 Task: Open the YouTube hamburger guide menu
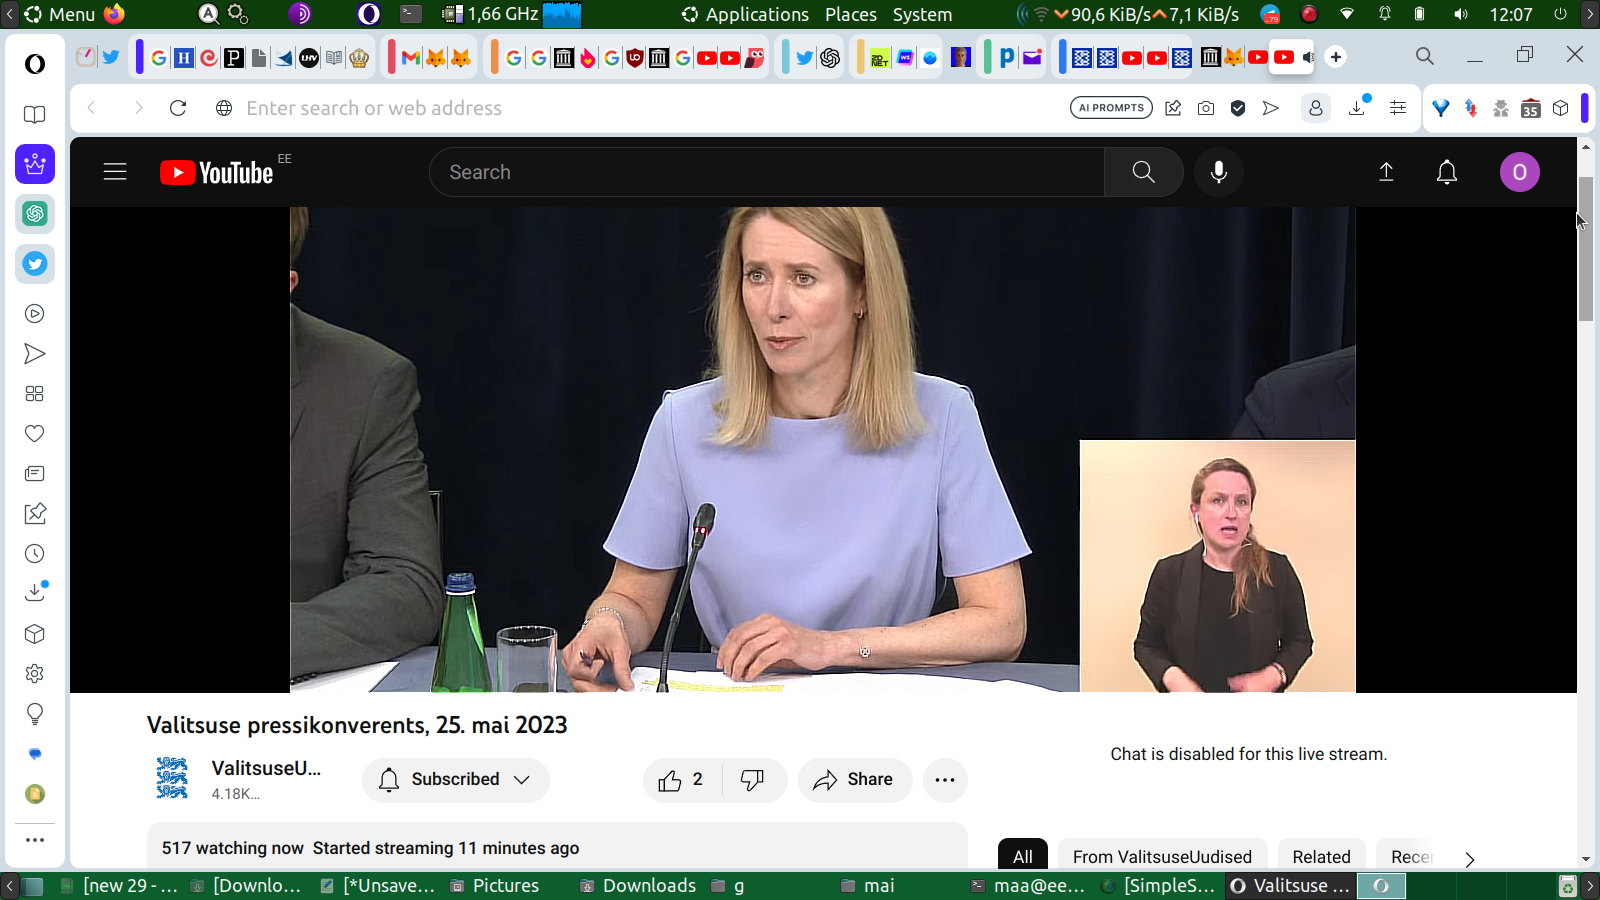click(x=115, y=172)
